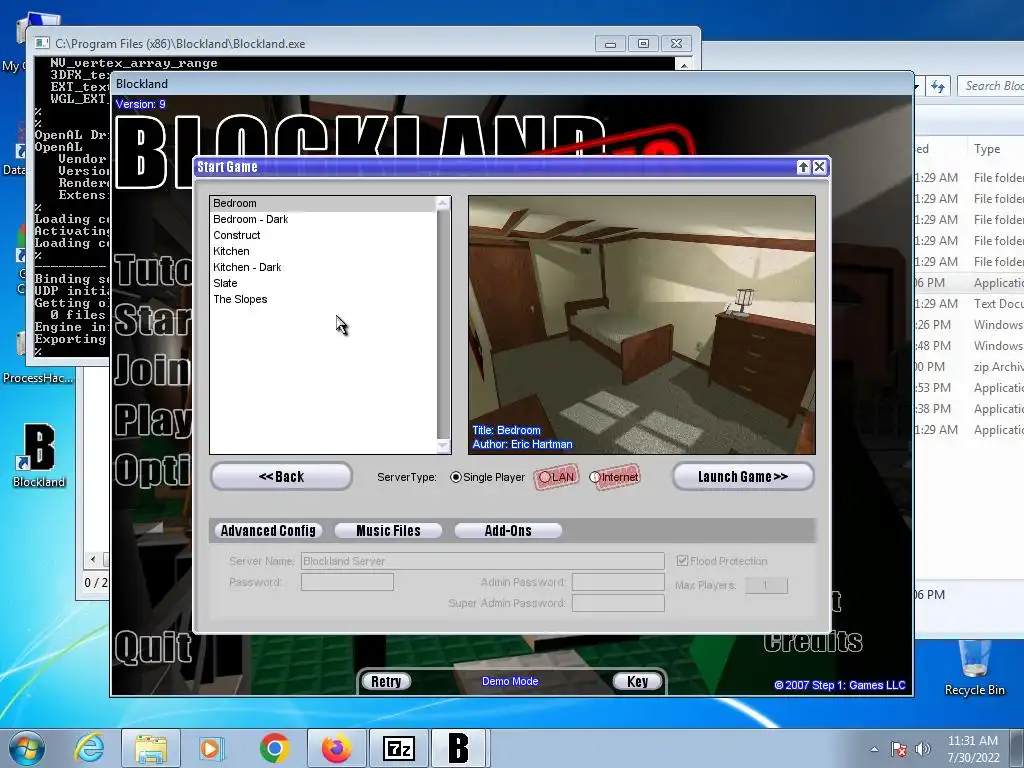
Task: Click Quit in Blockland main menu
Action: tap(153, 647)
